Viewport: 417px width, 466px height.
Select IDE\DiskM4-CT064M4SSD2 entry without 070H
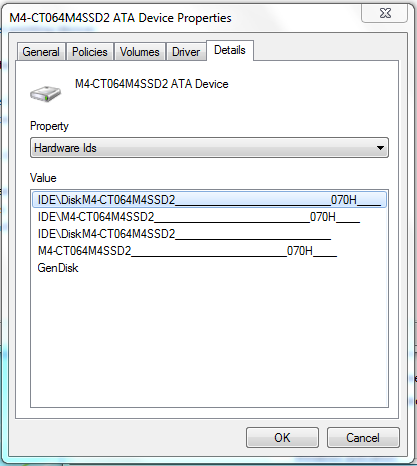pos(184,234)
